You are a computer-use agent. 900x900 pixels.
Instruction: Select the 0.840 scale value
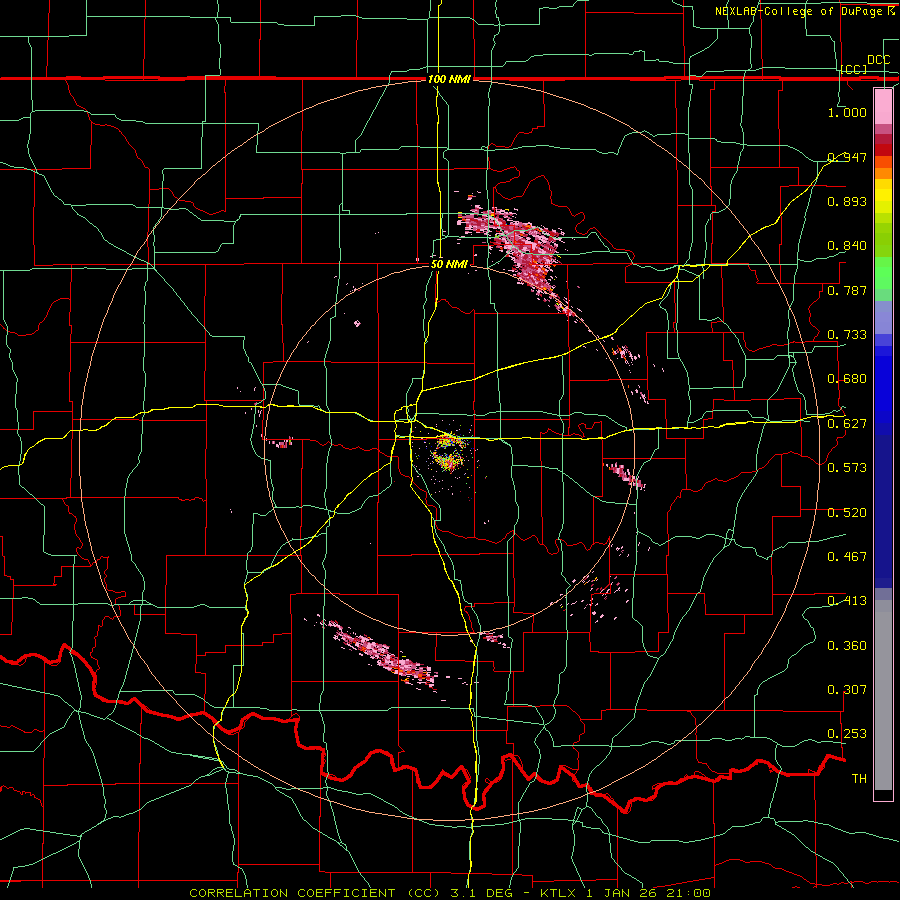pyautogui.click(x=847, y=246)
